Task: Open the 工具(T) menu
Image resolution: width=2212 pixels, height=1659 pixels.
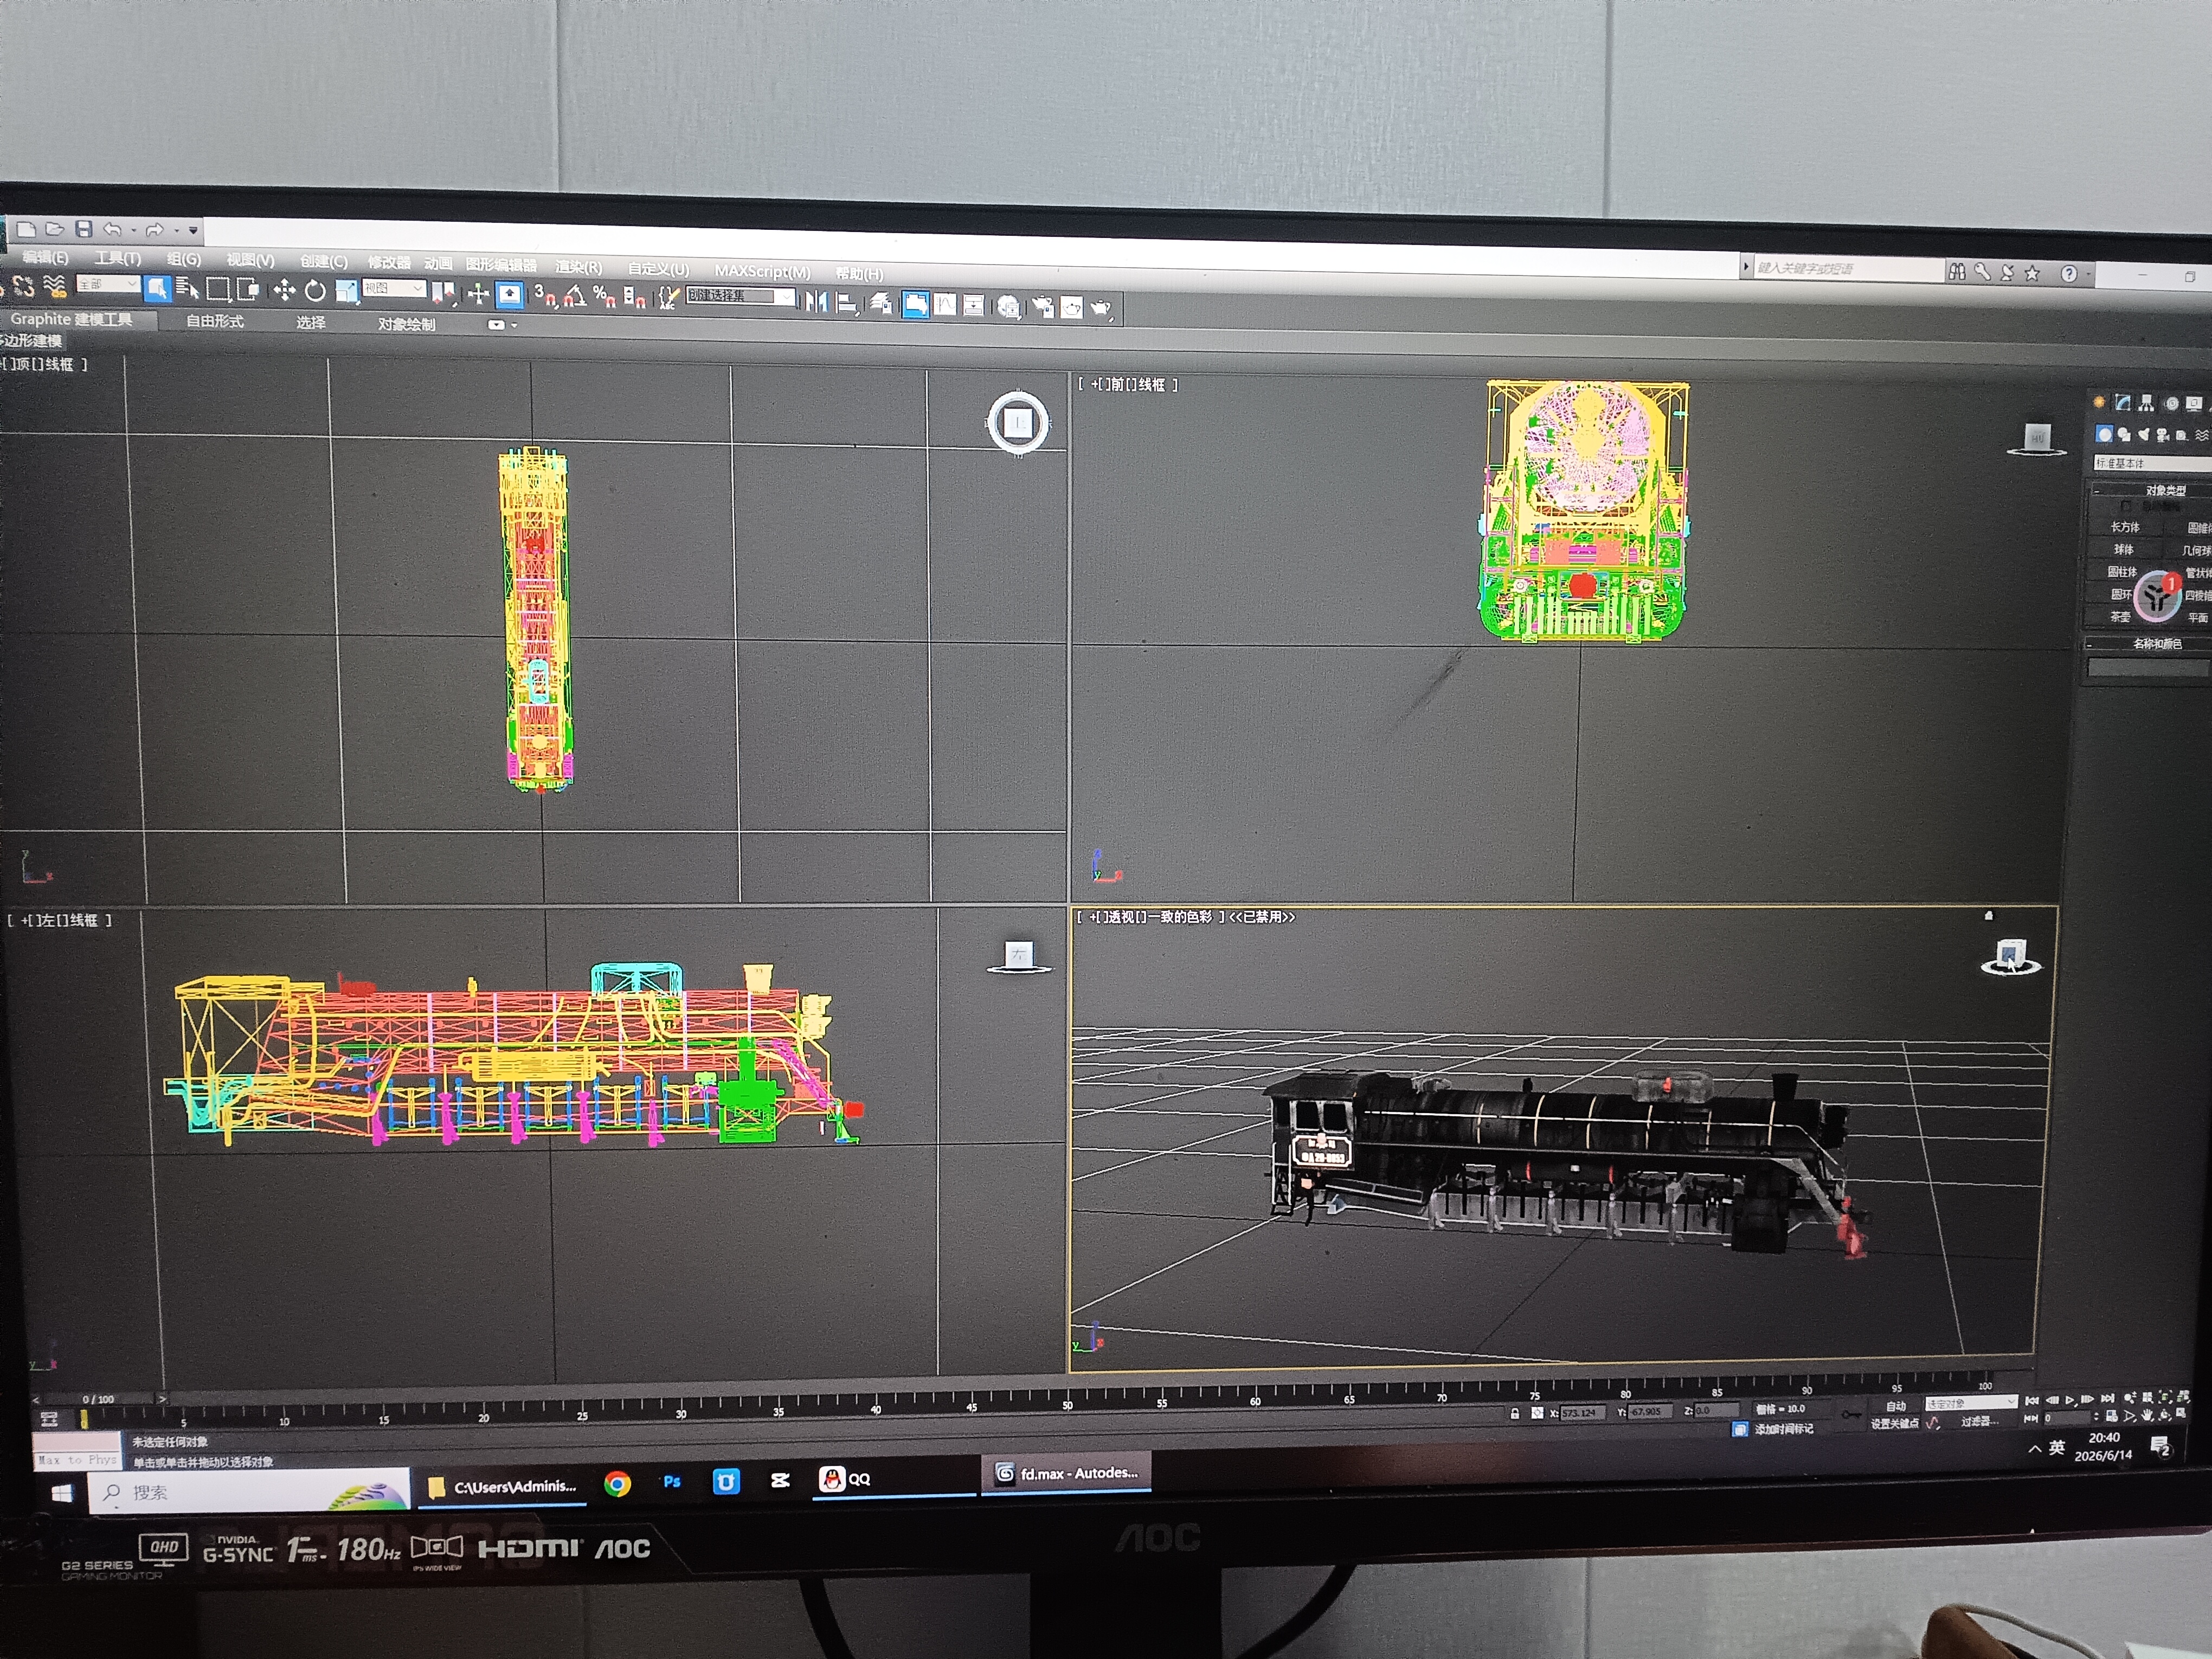Action: pos(118,259)
